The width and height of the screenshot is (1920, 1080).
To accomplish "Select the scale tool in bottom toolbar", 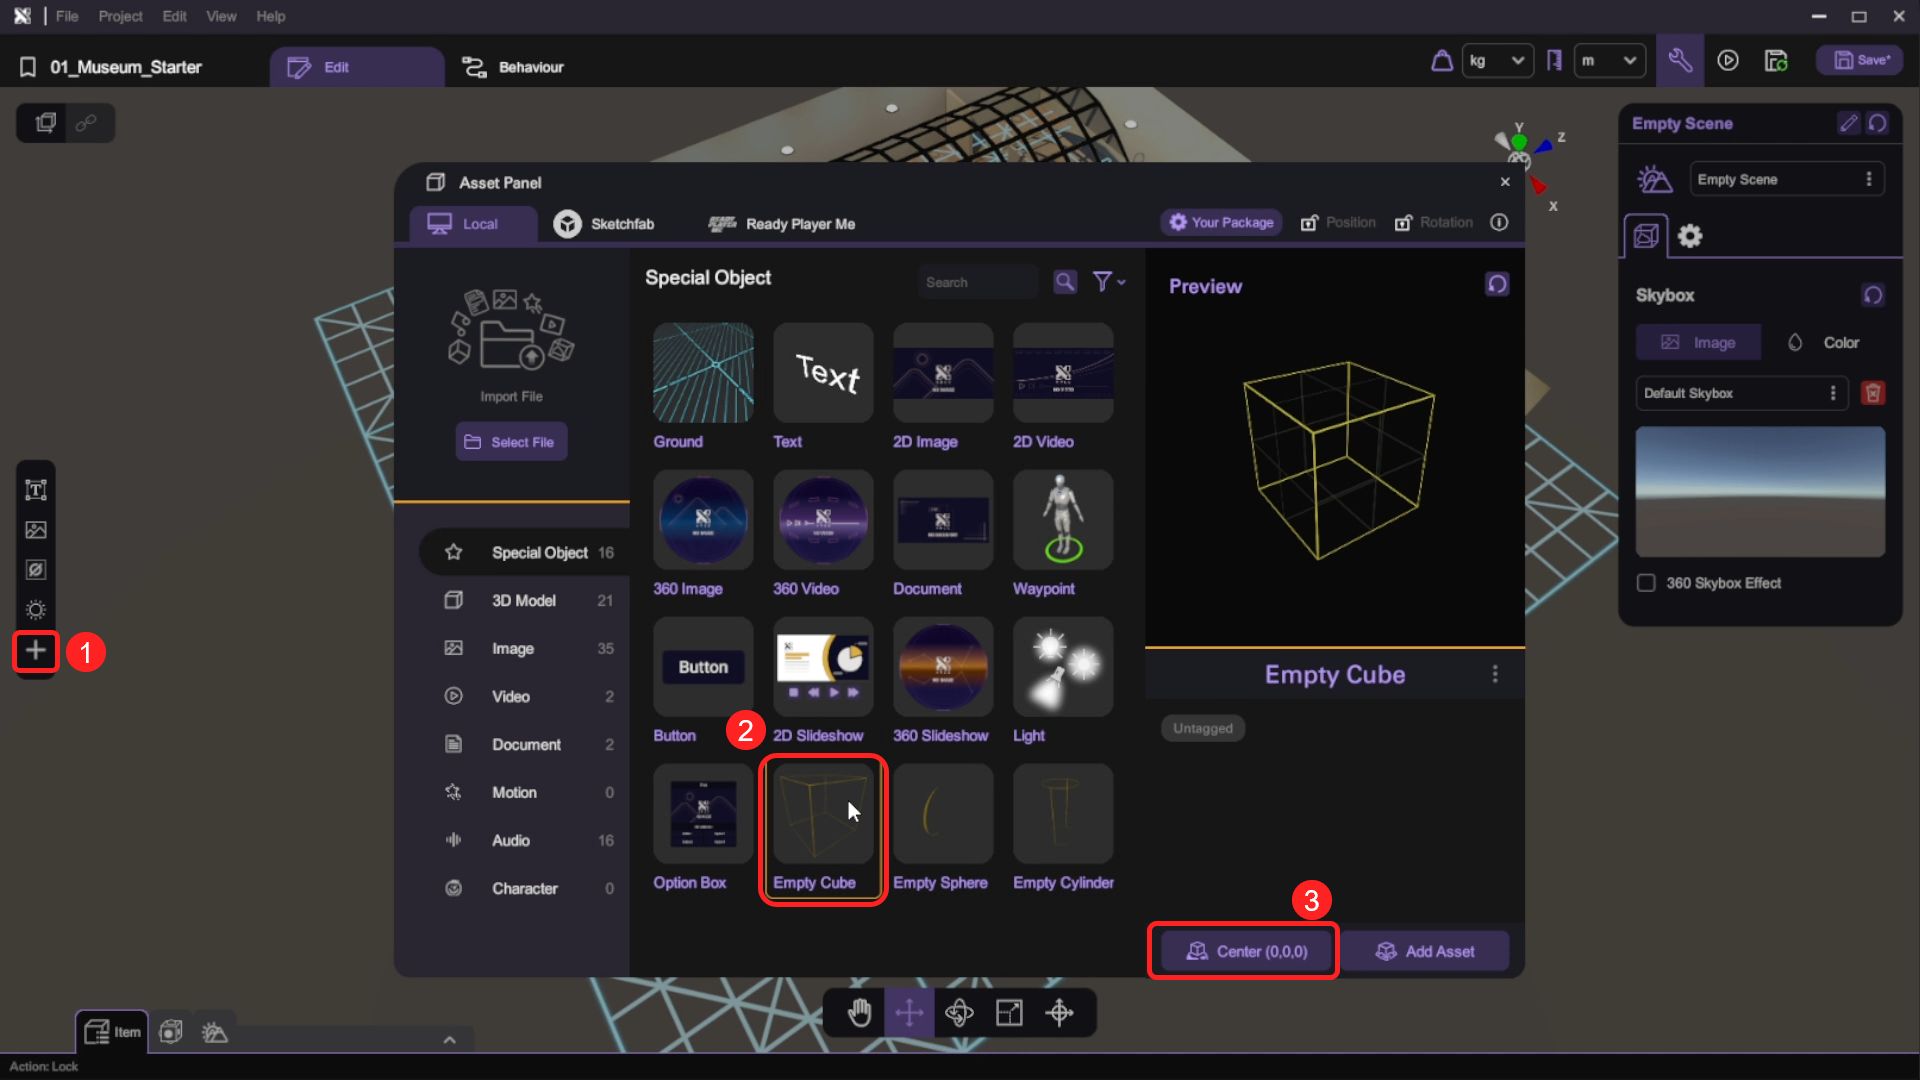I will pyautogui.click(x=1009, y=1013).
